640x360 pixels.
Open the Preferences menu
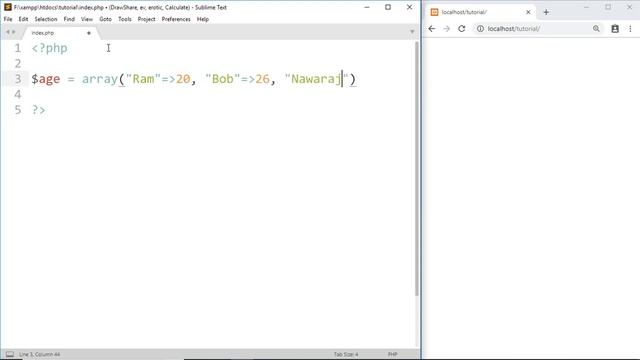176,19
